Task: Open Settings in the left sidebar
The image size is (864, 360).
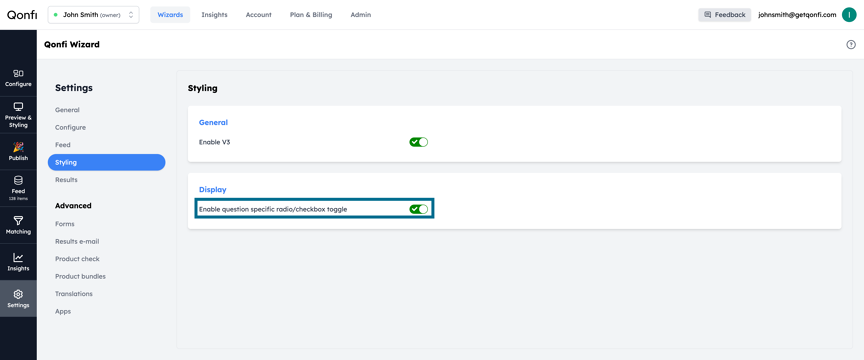Action: click(18, 298)
